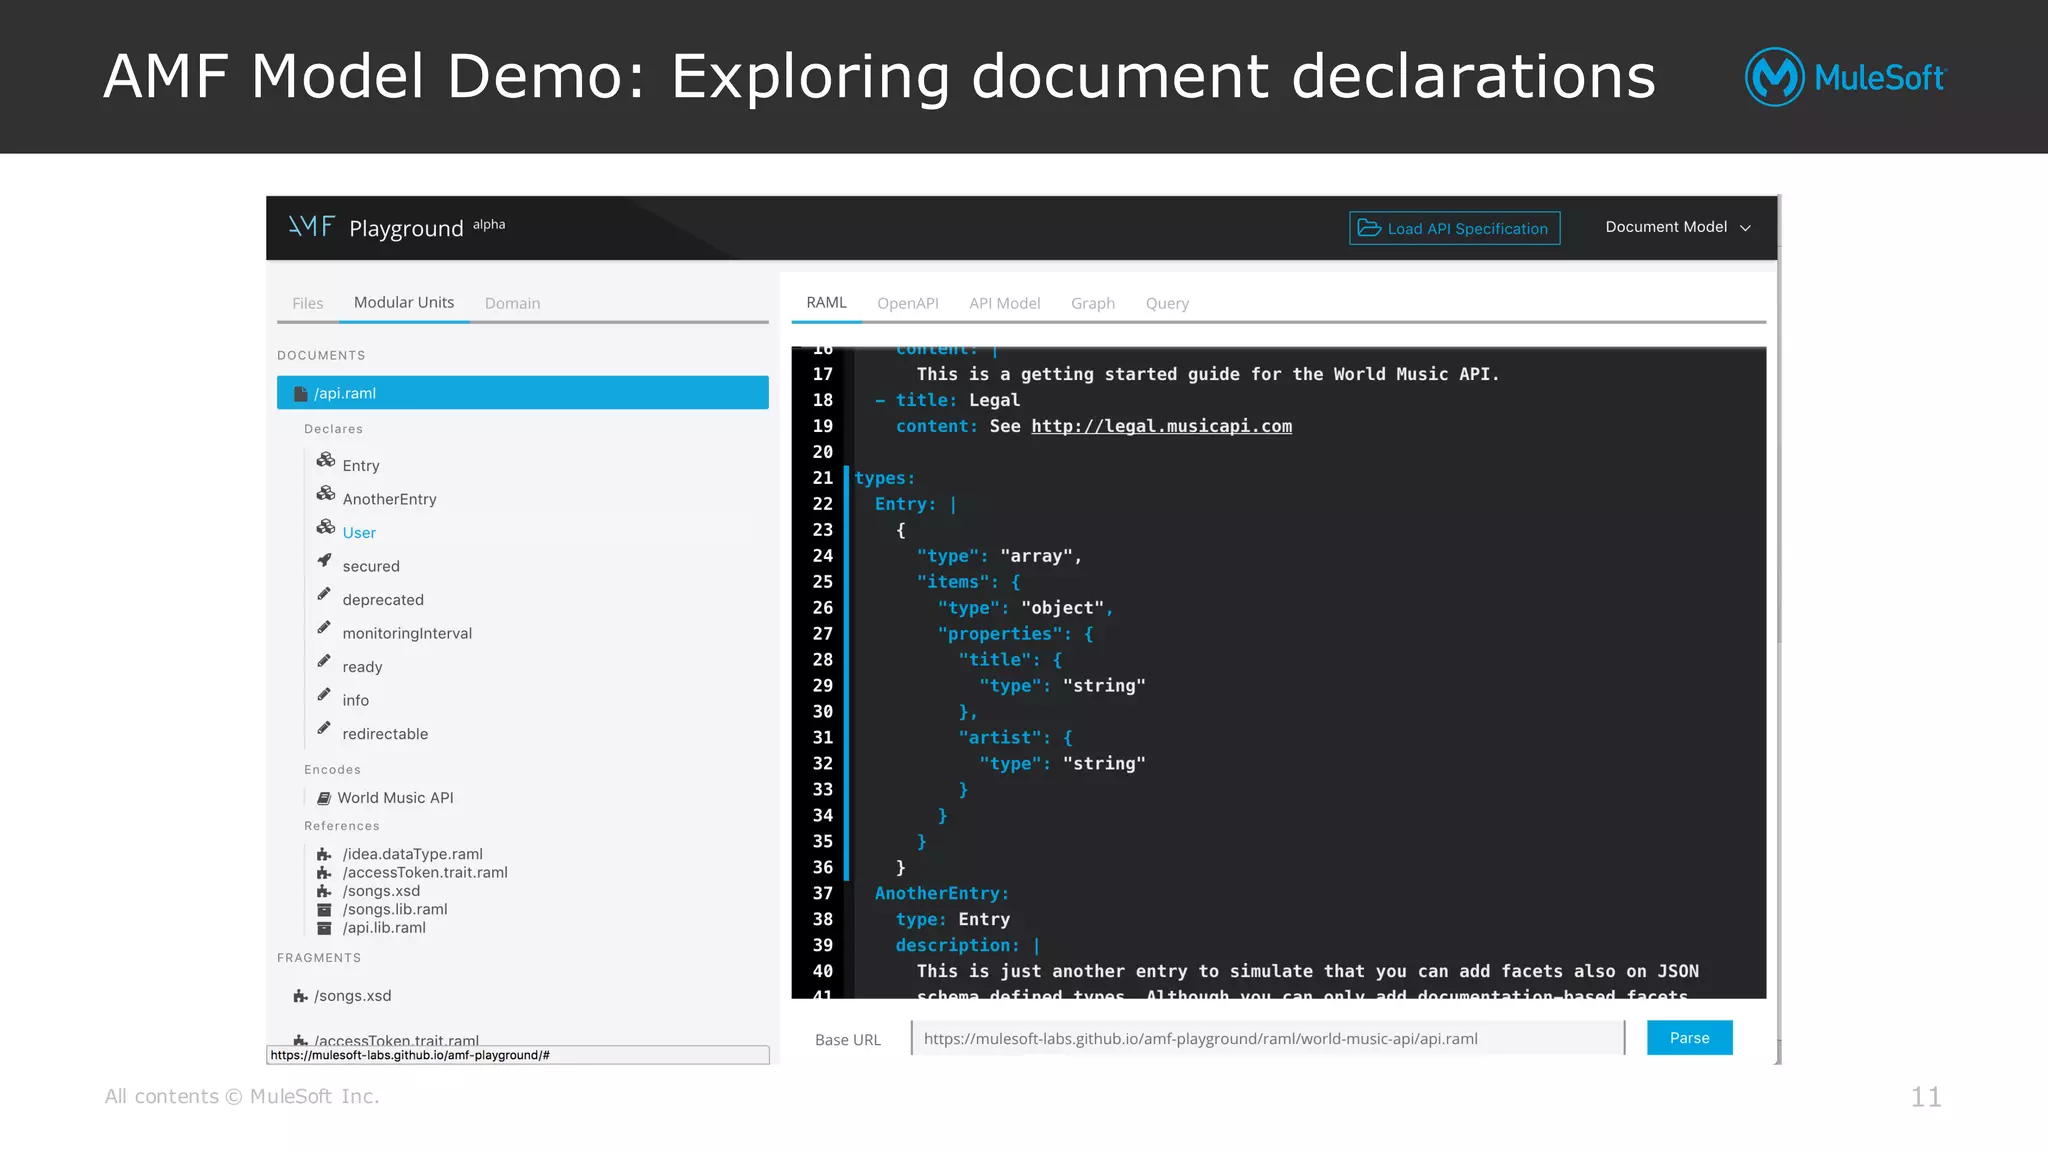Select the AnotherEntry declaration
The image size is (2048, 1152).
tap(389, 499)
